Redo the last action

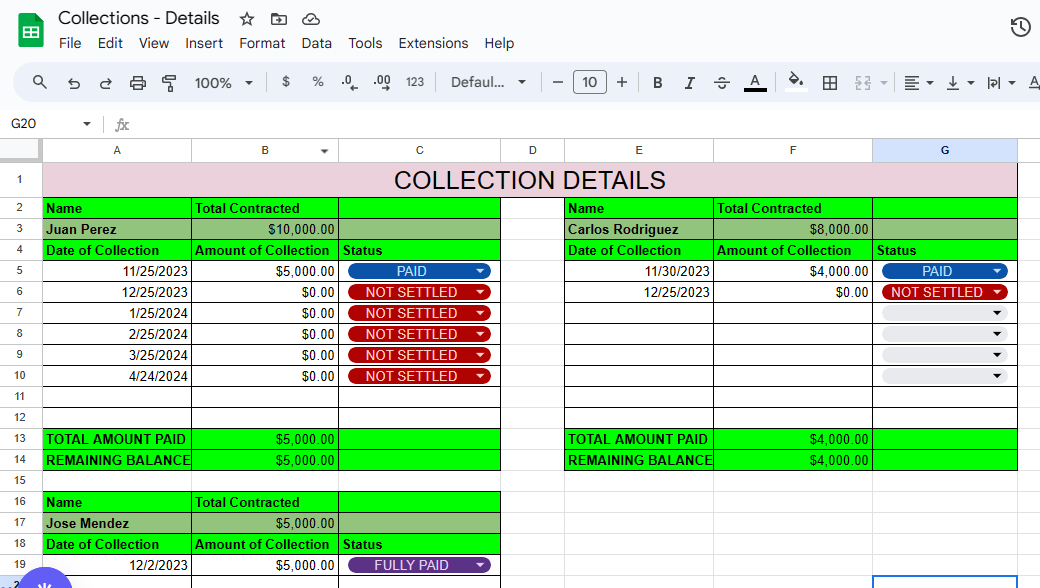pyautogui.click(x=105, y=83)
